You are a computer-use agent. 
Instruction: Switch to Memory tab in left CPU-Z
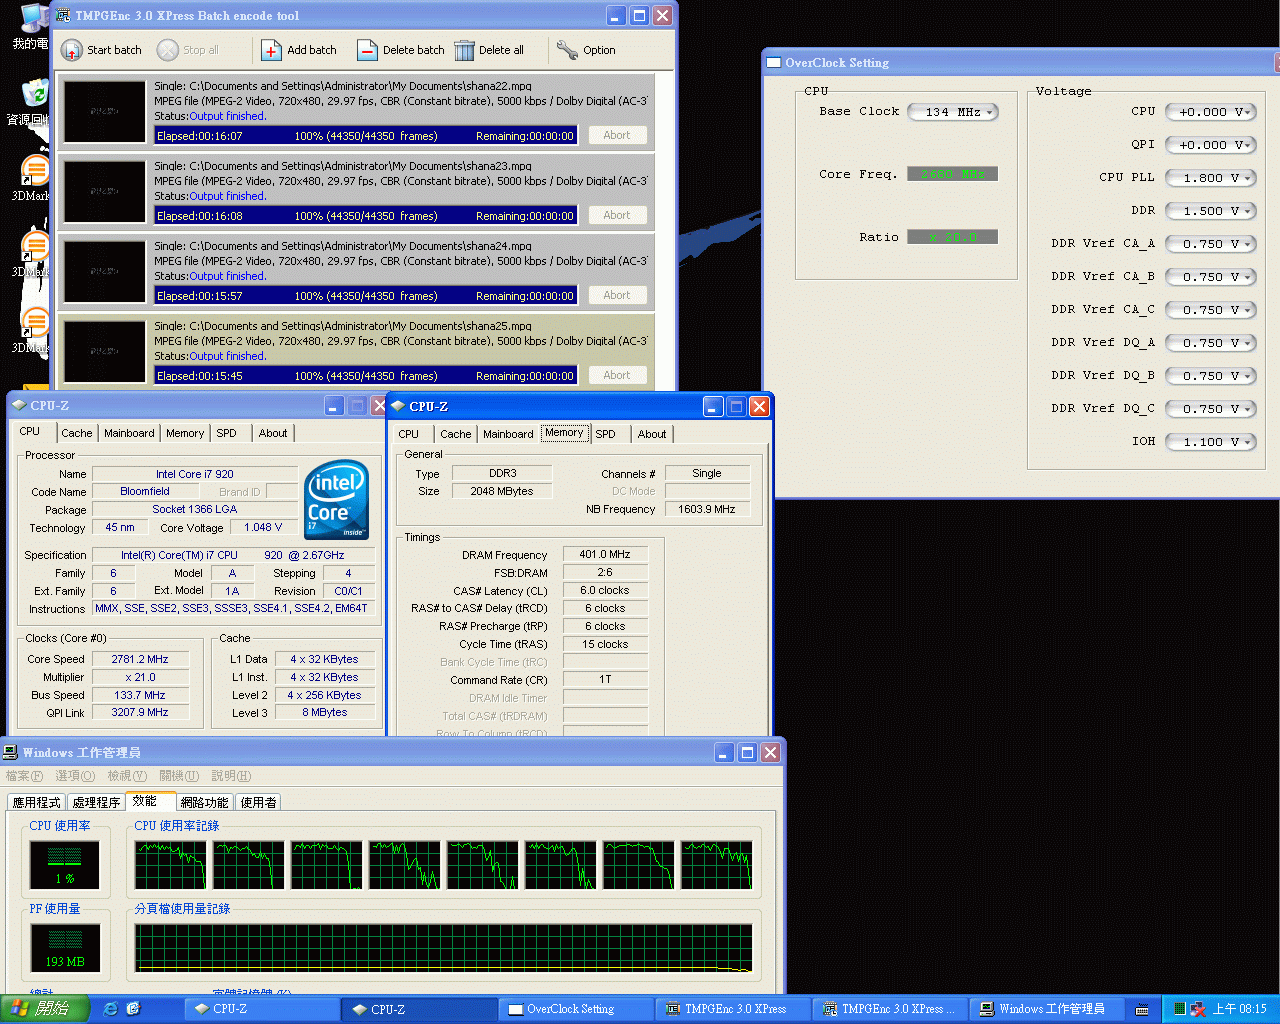[185, 433]
